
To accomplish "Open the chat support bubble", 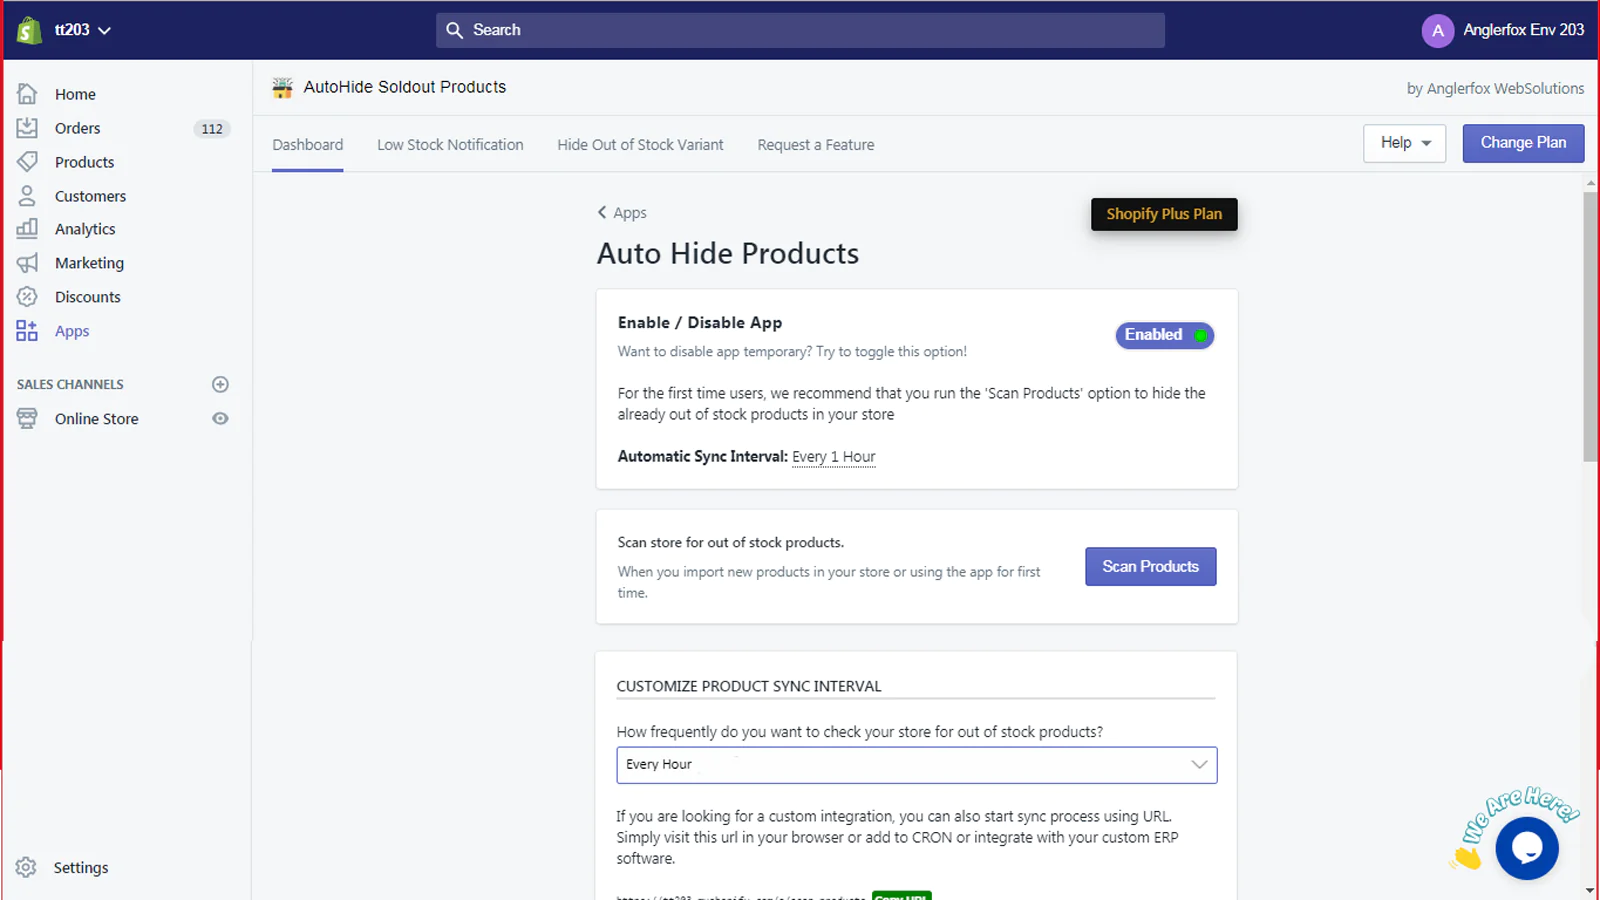I will pyautogui.click(x=1526, y=848).
